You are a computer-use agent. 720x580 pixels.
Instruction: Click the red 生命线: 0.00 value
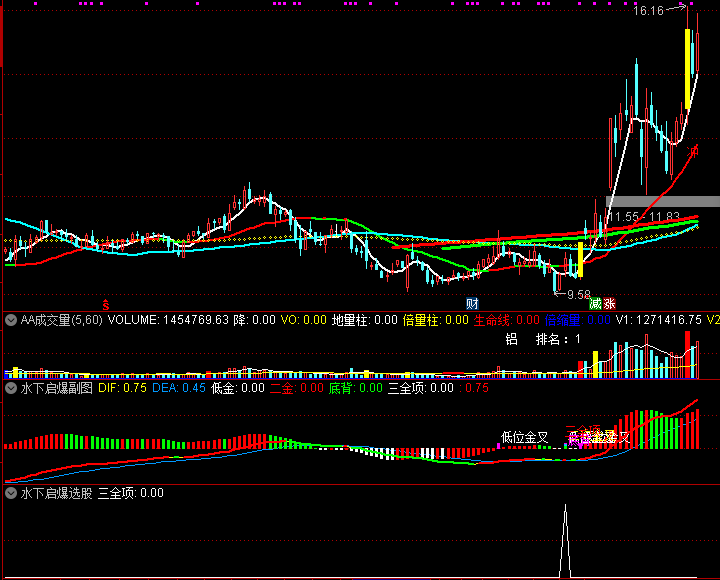pyautogui.click(x=506, y=320)
